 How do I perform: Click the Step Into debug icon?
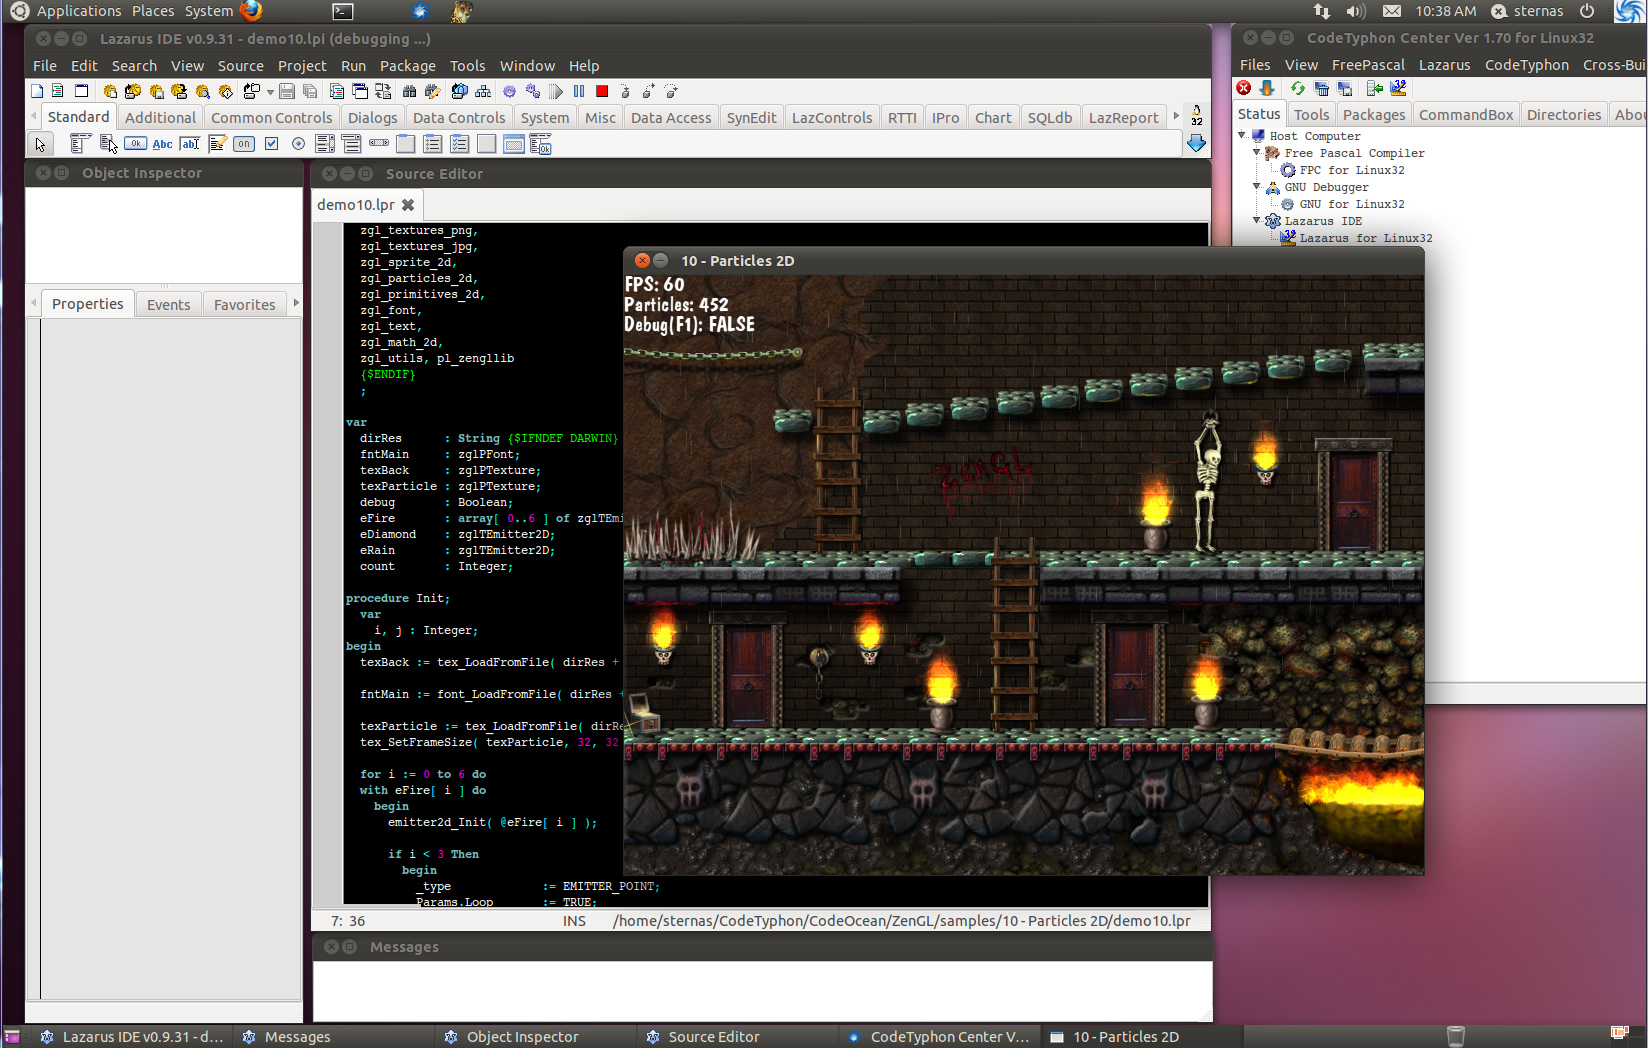[x=626, y=91]
